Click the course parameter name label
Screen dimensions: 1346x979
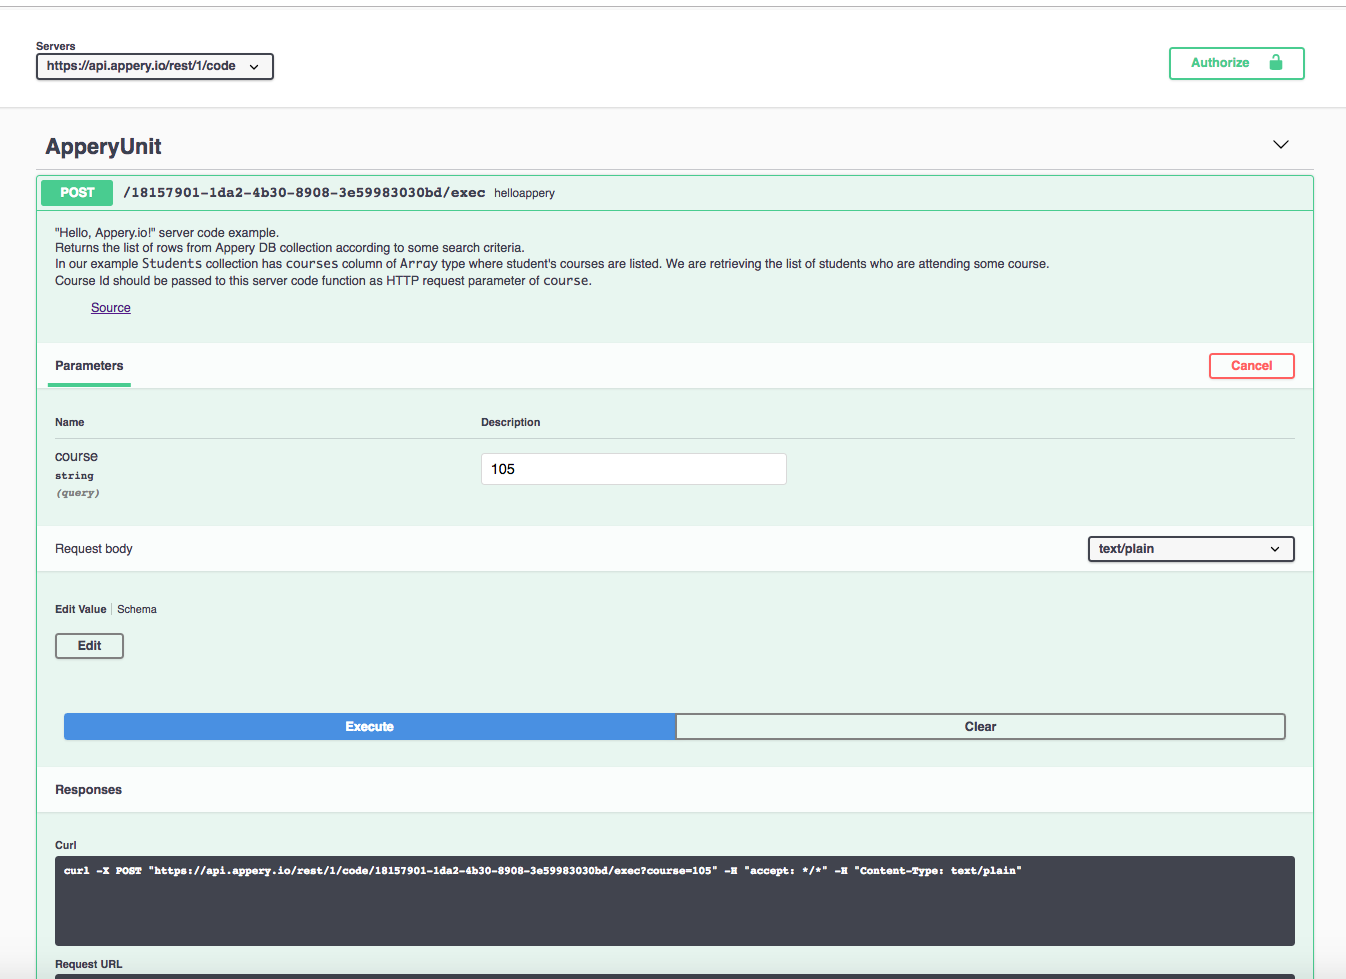coord(76,456)
